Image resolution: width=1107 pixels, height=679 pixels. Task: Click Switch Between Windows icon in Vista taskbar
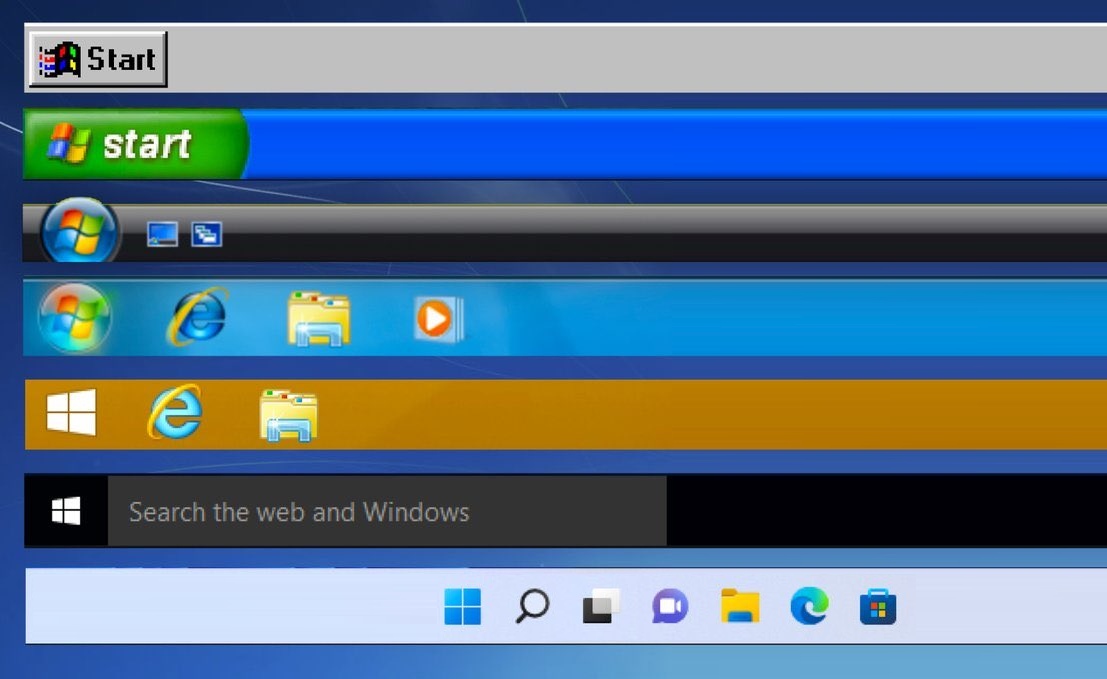[207, 234]
